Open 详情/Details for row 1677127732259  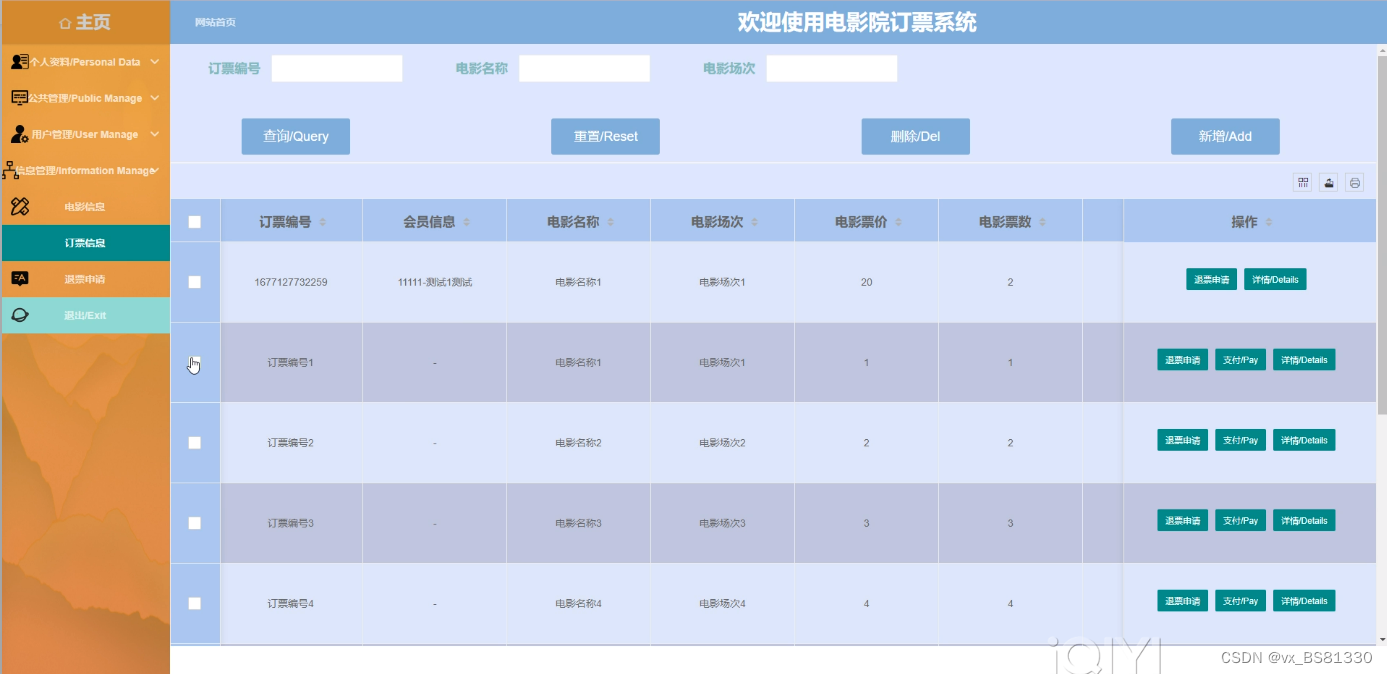point(1275,279)
